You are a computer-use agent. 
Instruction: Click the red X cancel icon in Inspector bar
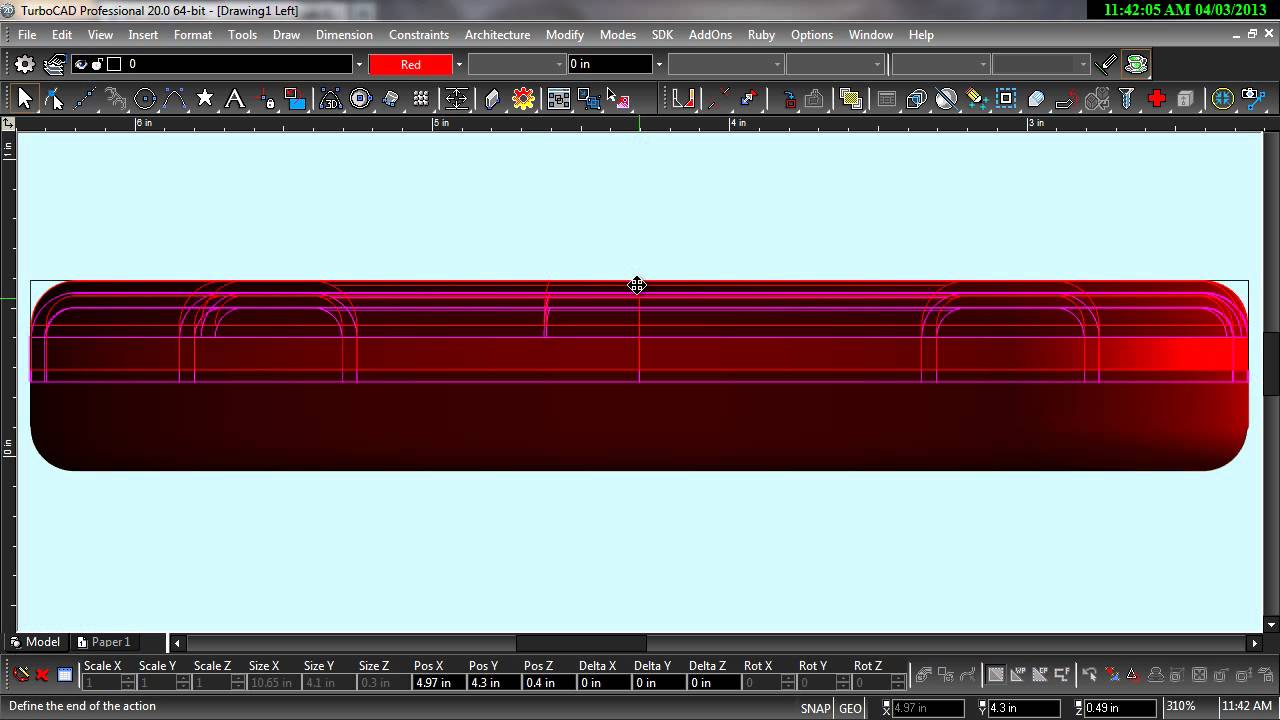click(42, 675)
